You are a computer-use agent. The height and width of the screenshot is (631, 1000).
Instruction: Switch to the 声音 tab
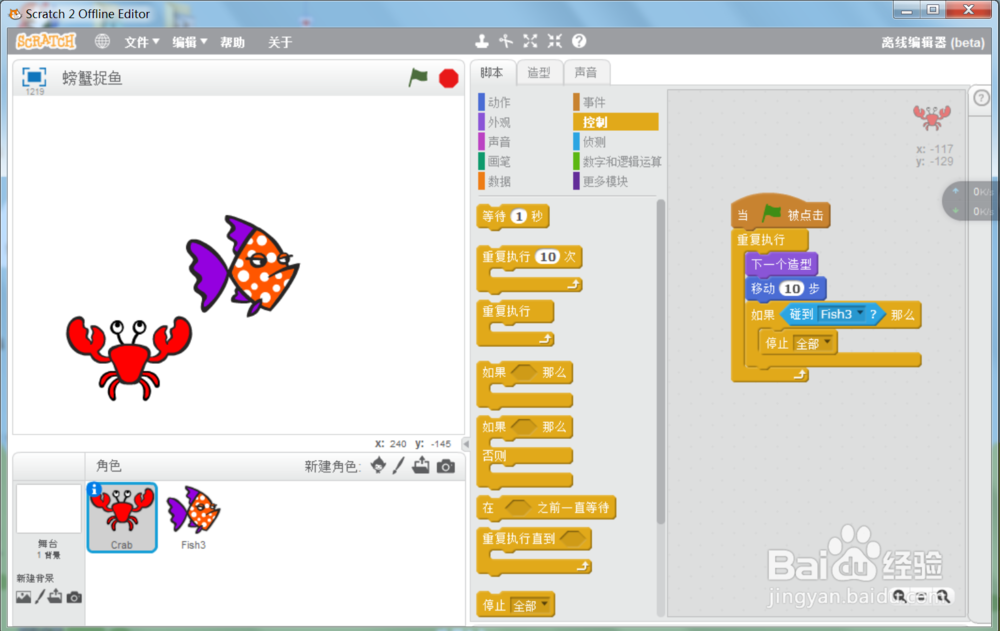tap(587, 71)
